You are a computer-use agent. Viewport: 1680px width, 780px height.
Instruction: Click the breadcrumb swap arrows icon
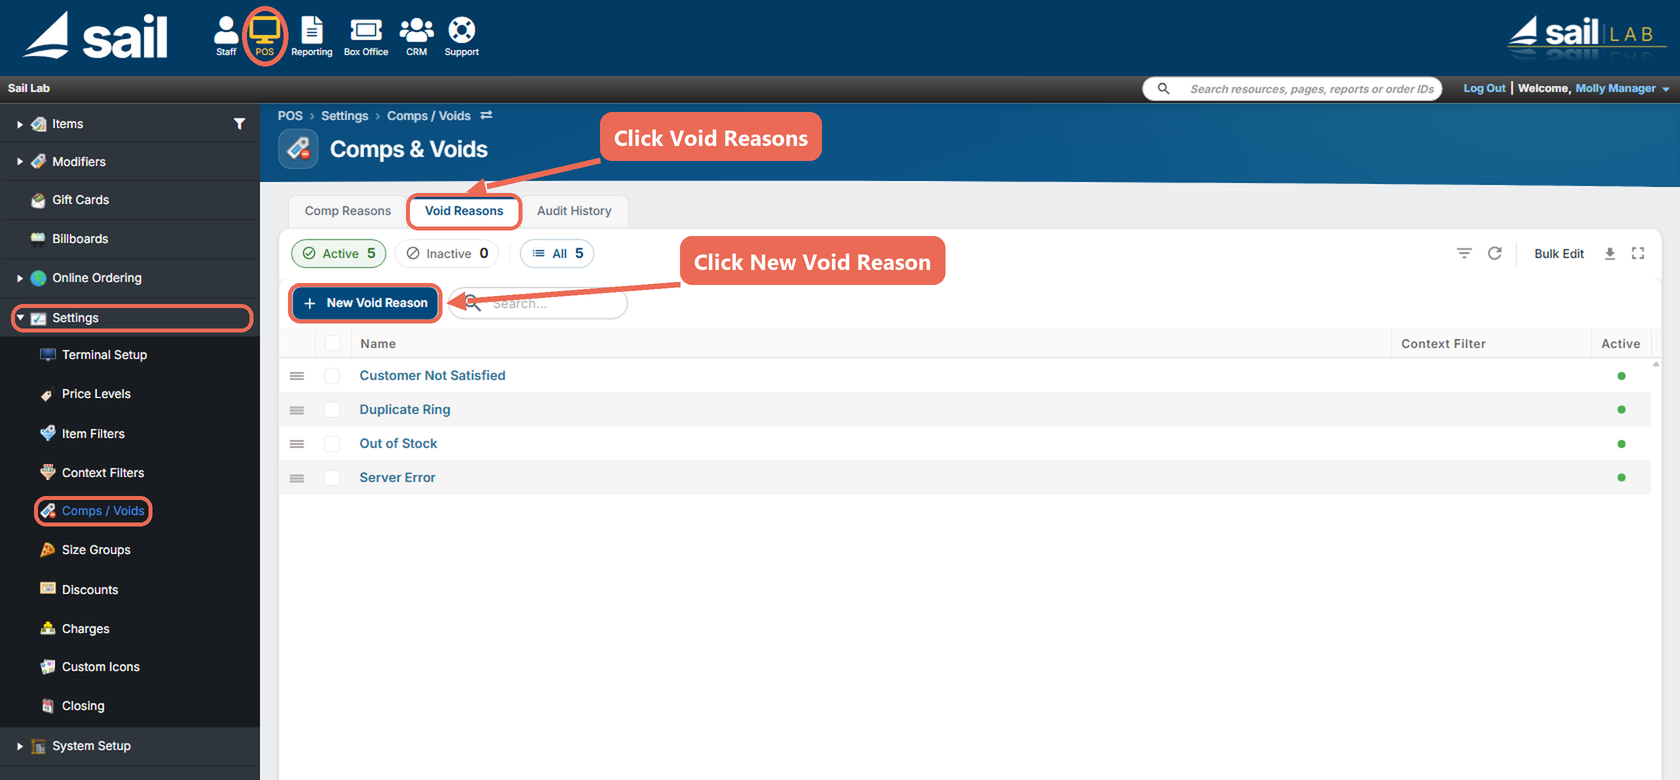coord(486,116)
